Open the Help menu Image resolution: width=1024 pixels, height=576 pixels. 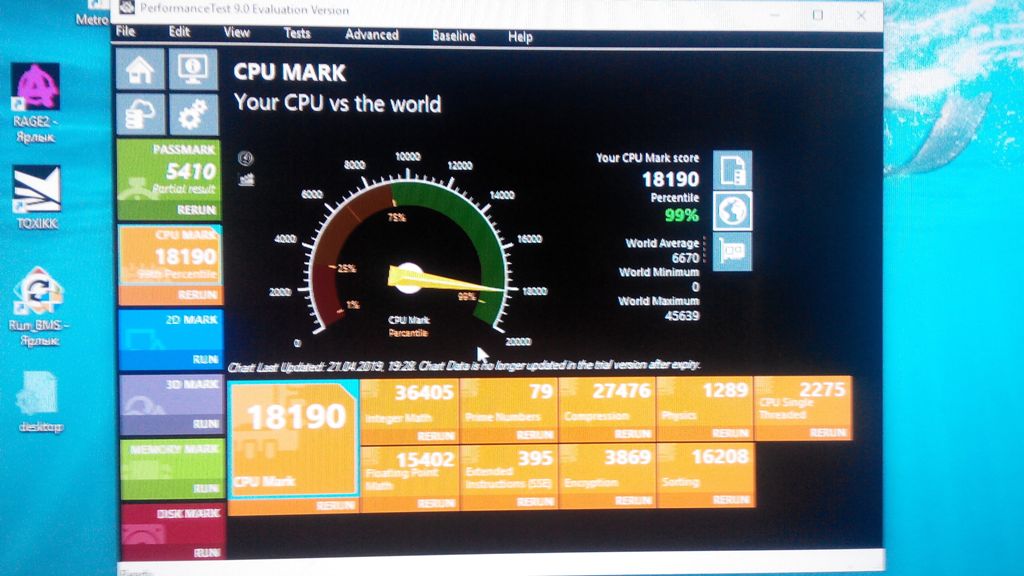520,37
